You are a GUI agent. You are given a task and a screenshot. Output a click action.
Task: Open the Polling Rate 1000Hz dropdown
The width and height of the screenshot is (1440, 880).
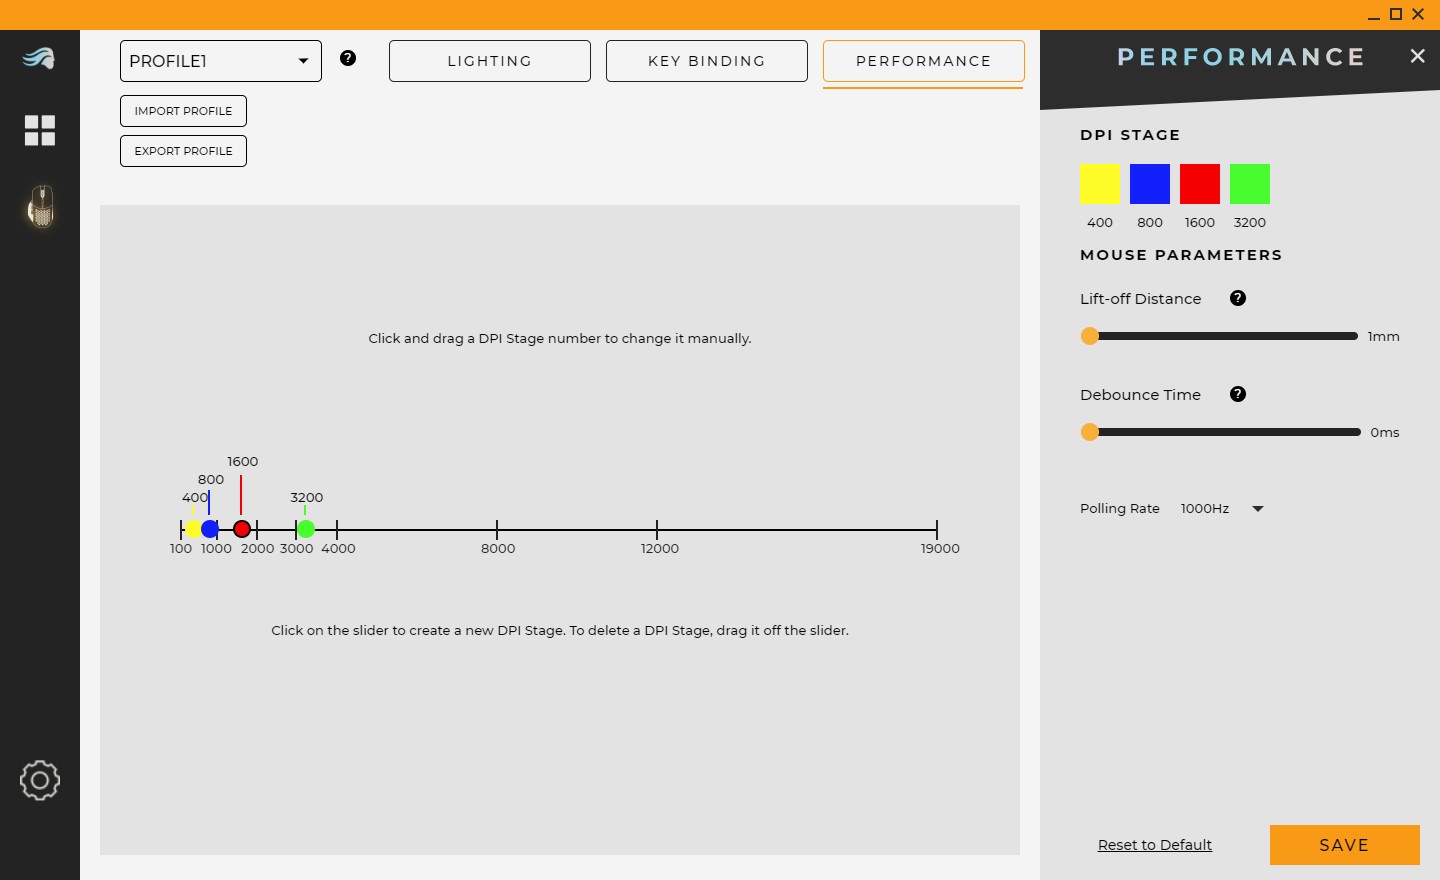(1222, 509)
